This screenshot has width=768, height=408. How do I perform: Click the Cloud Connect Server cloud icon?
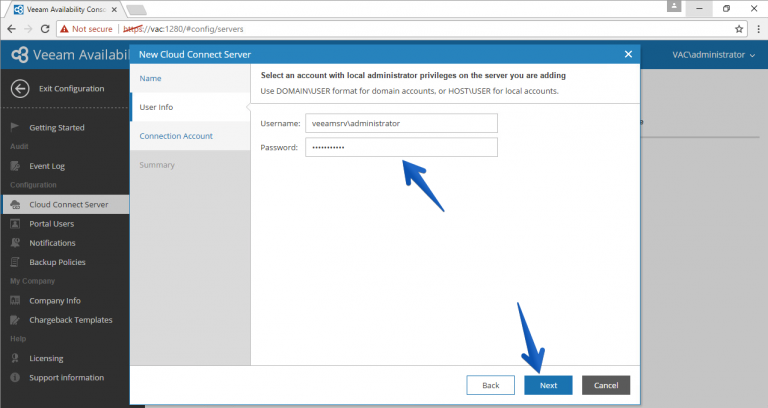tap(15, 204)
